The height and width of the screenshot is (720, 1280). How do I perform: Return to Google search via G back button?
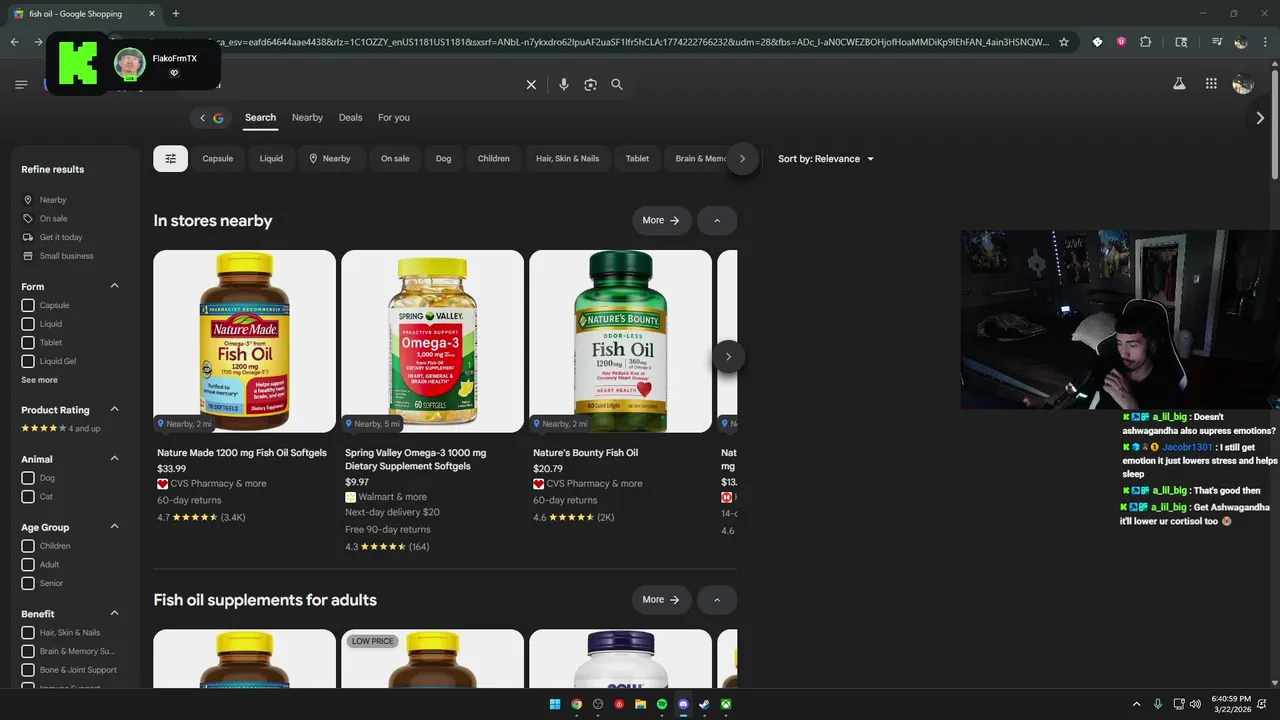[x=211, y=118]
